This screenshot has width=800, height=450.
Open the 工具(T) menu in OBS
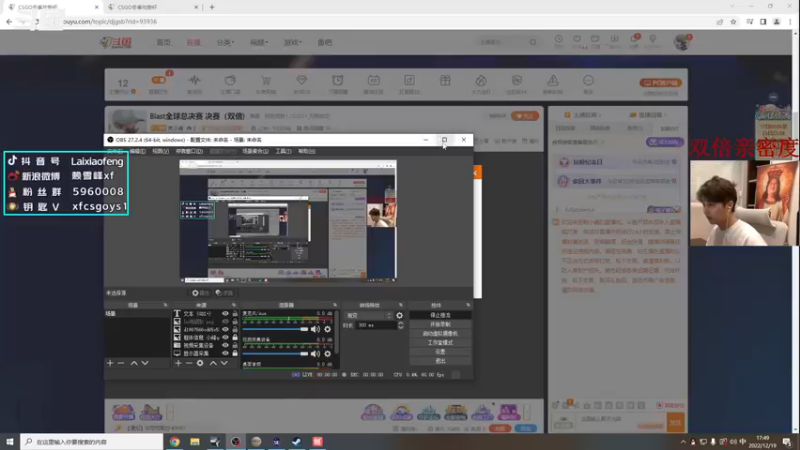tap(283, 151)
